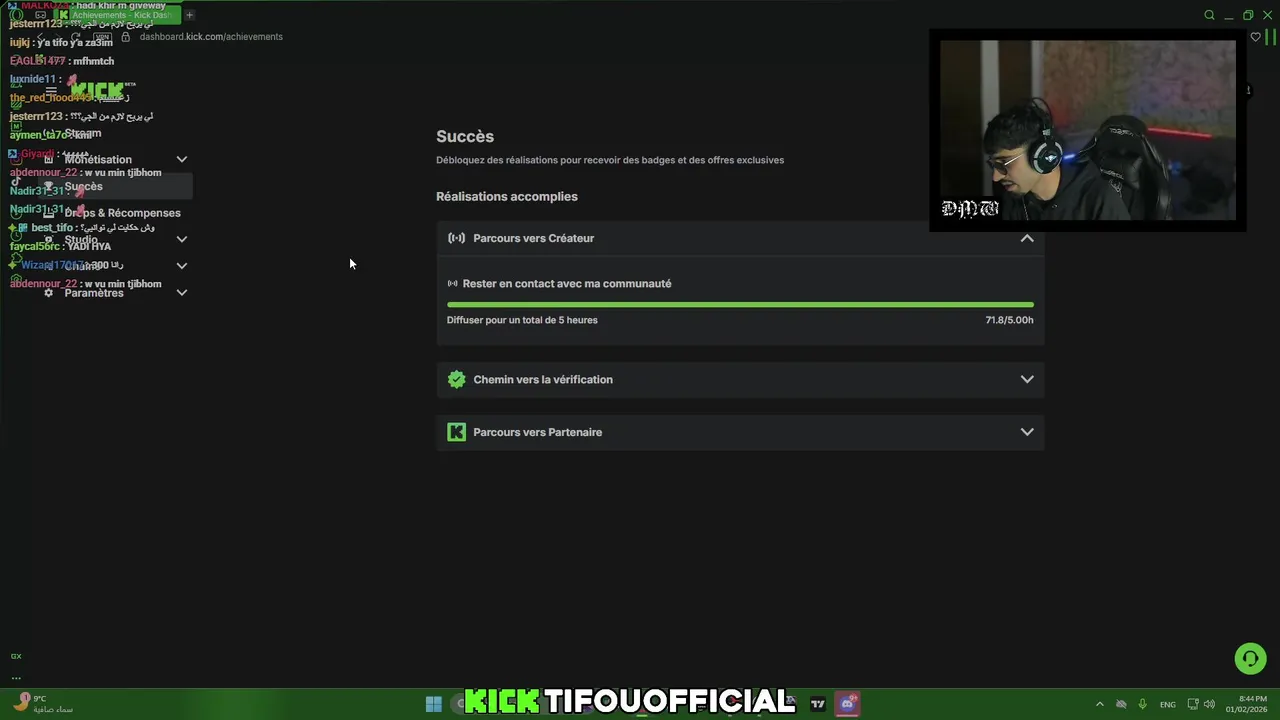Viewport: 1280px width, 720px height.
Task: Switch the ENG input language
Action: (x=1168, y=704)
